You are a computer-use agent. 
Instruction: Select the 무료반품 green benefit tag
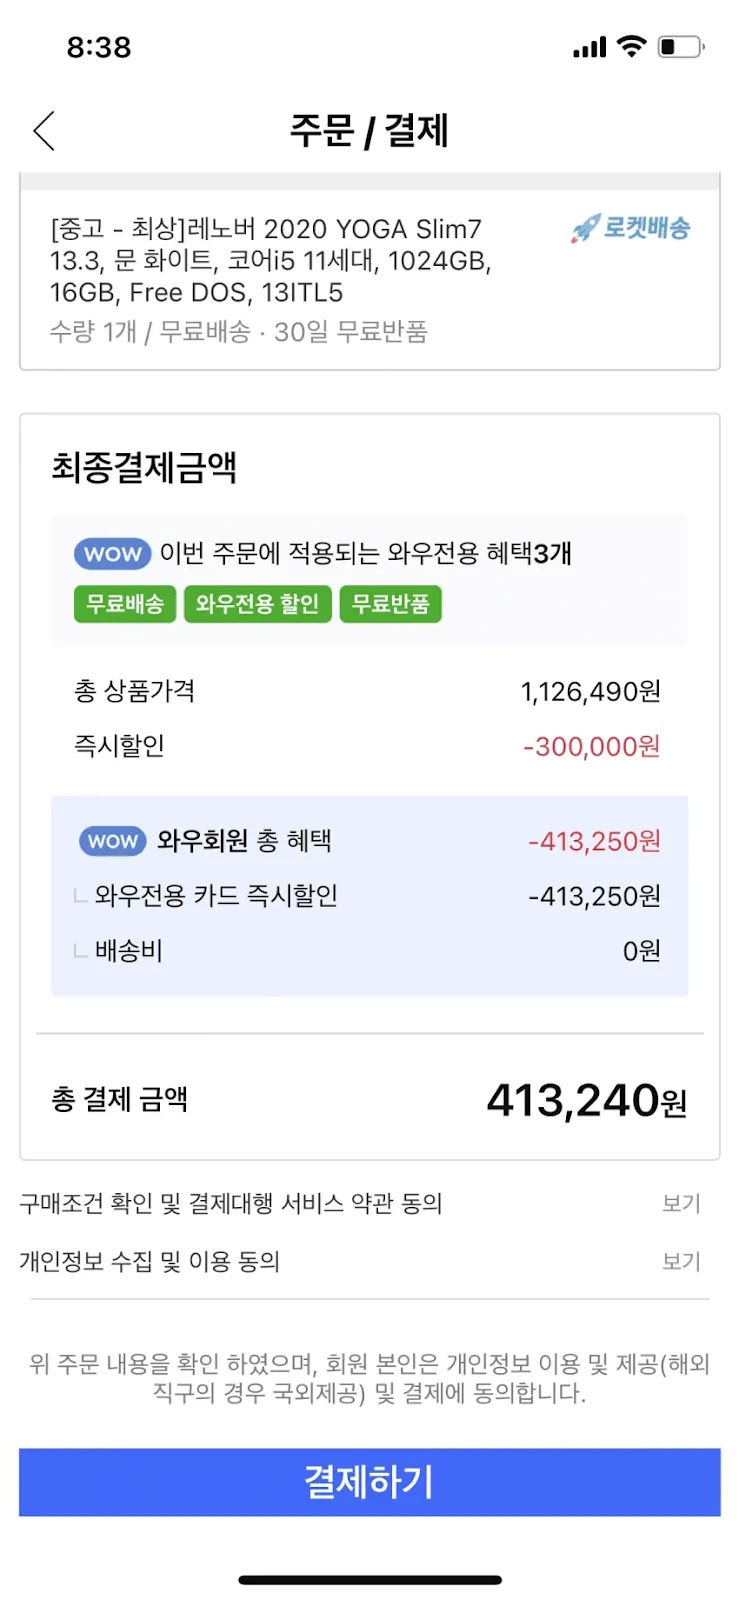[x=390, y=604]
